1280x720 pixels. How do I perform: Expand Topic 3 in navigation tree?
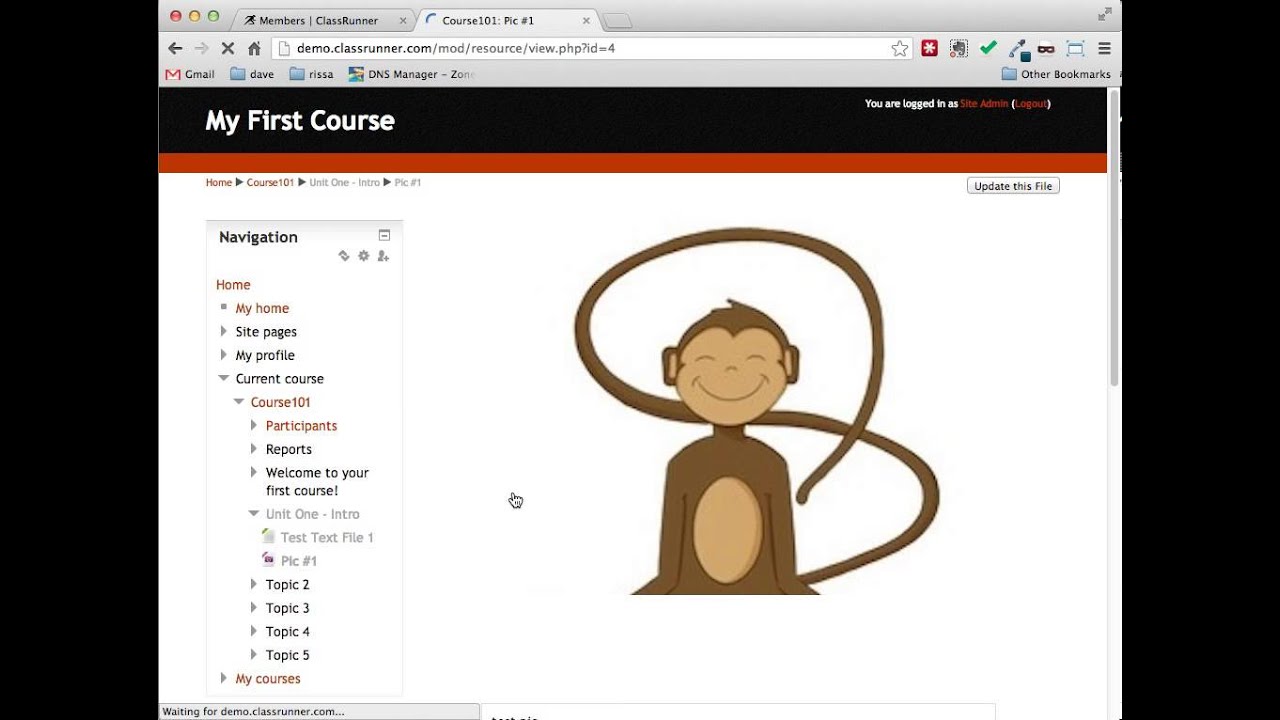click(254, 608)
